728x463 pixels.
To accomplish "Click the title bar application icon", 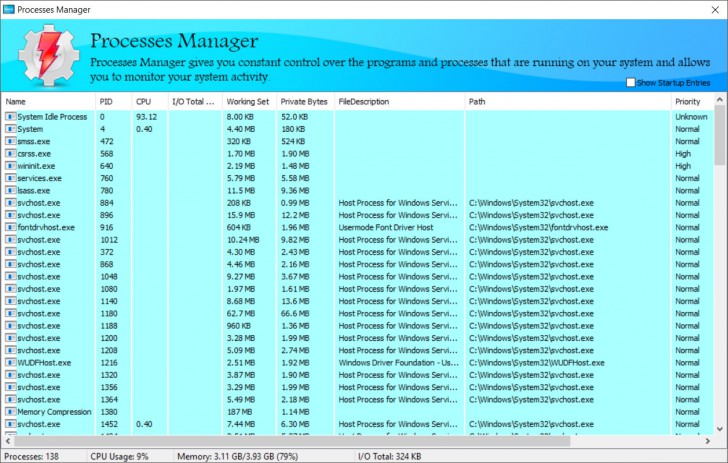I will tap(8, 9).
